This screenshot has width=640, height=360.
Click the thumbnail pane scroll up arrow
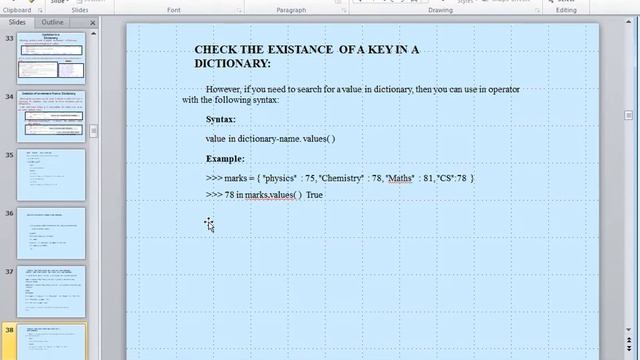coord(93,34)
